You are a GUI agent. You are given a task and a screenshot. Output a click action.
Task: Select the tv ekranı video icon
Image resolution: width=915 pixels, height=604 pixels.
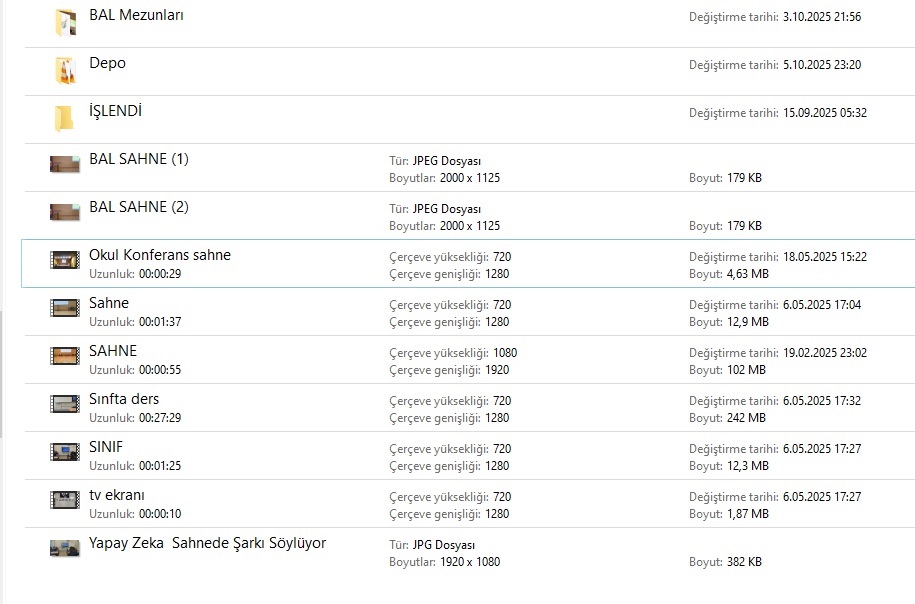(x=65, y=499)
